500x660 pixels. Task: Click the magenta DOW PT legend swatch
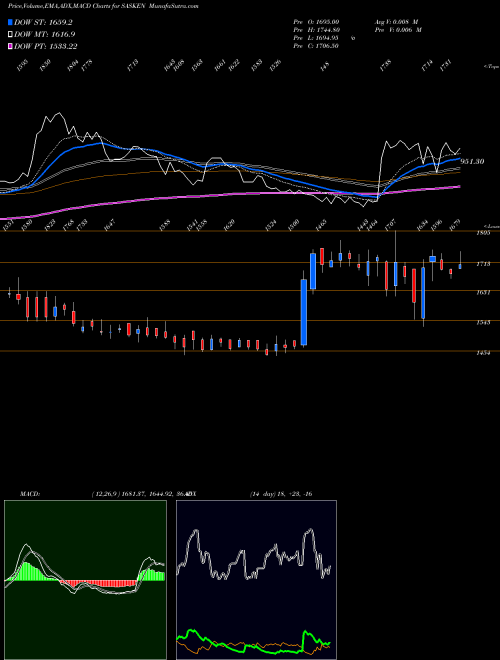coord(10,46)
